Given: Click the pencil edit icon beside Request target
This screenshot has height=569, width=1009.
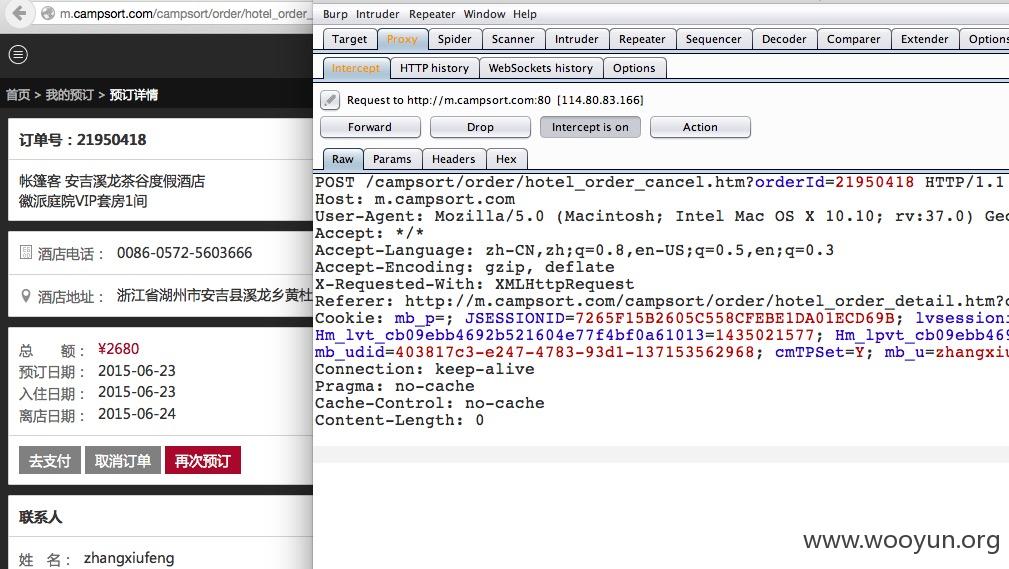Looking at the screenshot, I should 329,100.
